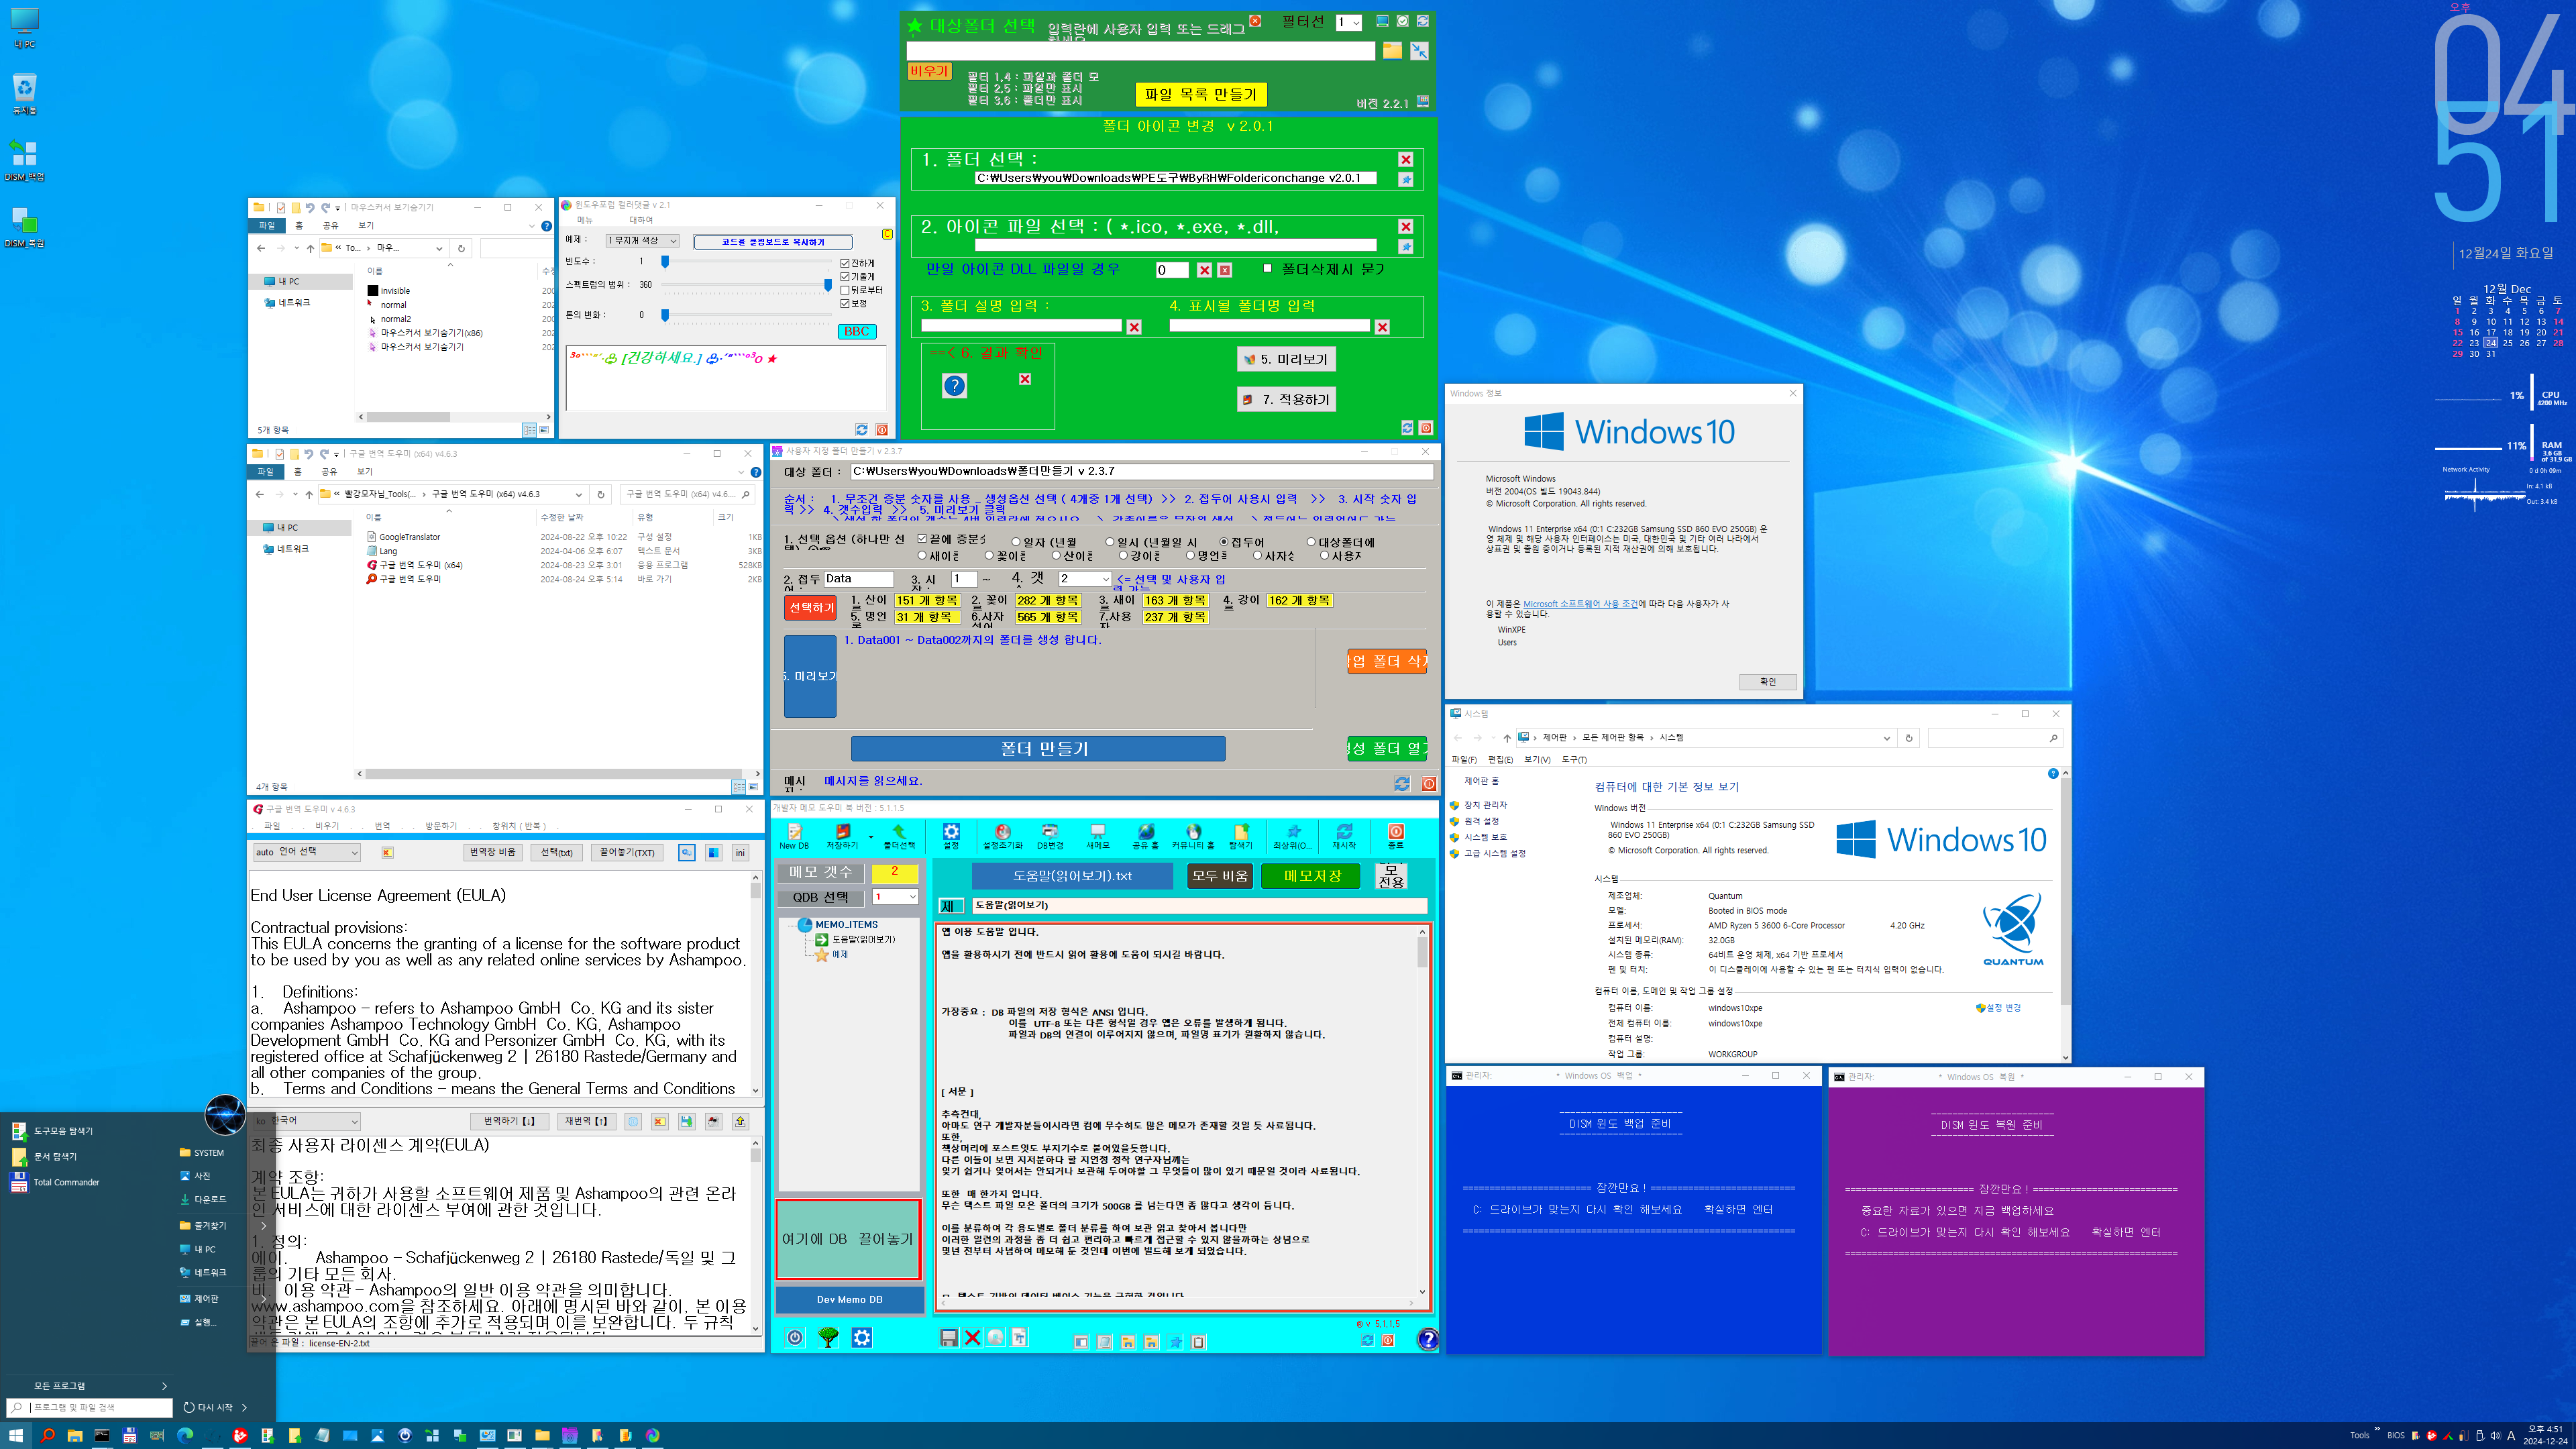The height and width of the screenshot is (1449, 2576).
Task: Click red X delete icon in memo bottom bar
Action: coord(972,1338)
